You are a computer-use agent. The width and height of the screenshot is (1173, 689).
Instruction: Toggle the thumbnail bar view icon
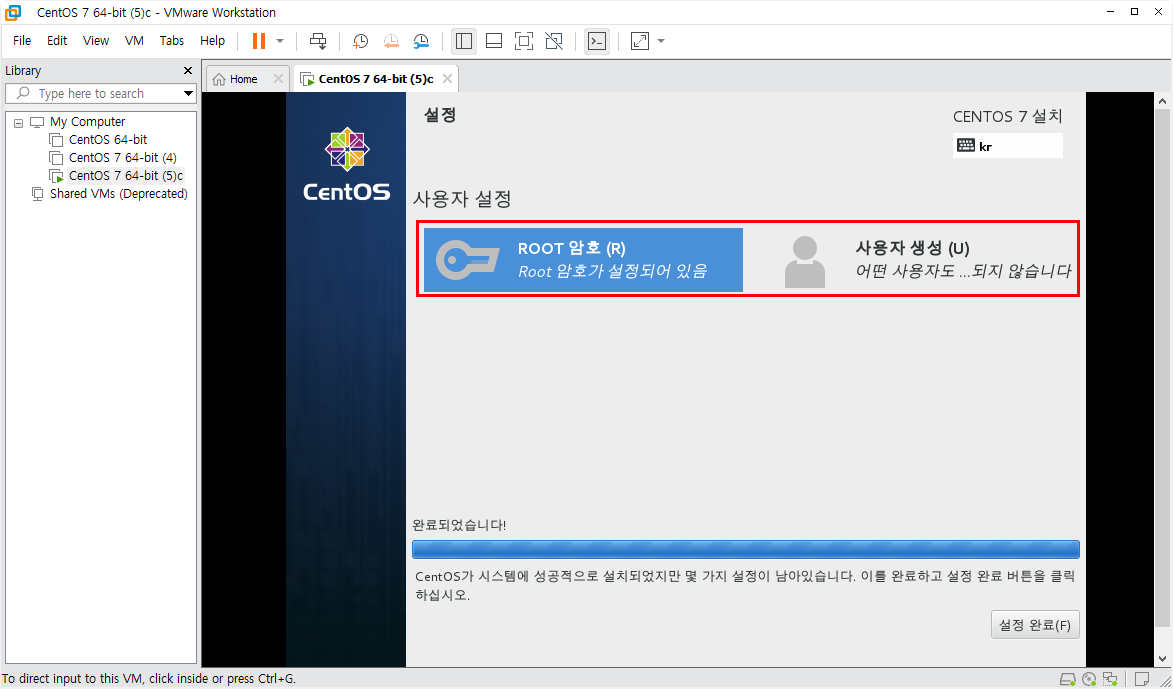(494, 41)
